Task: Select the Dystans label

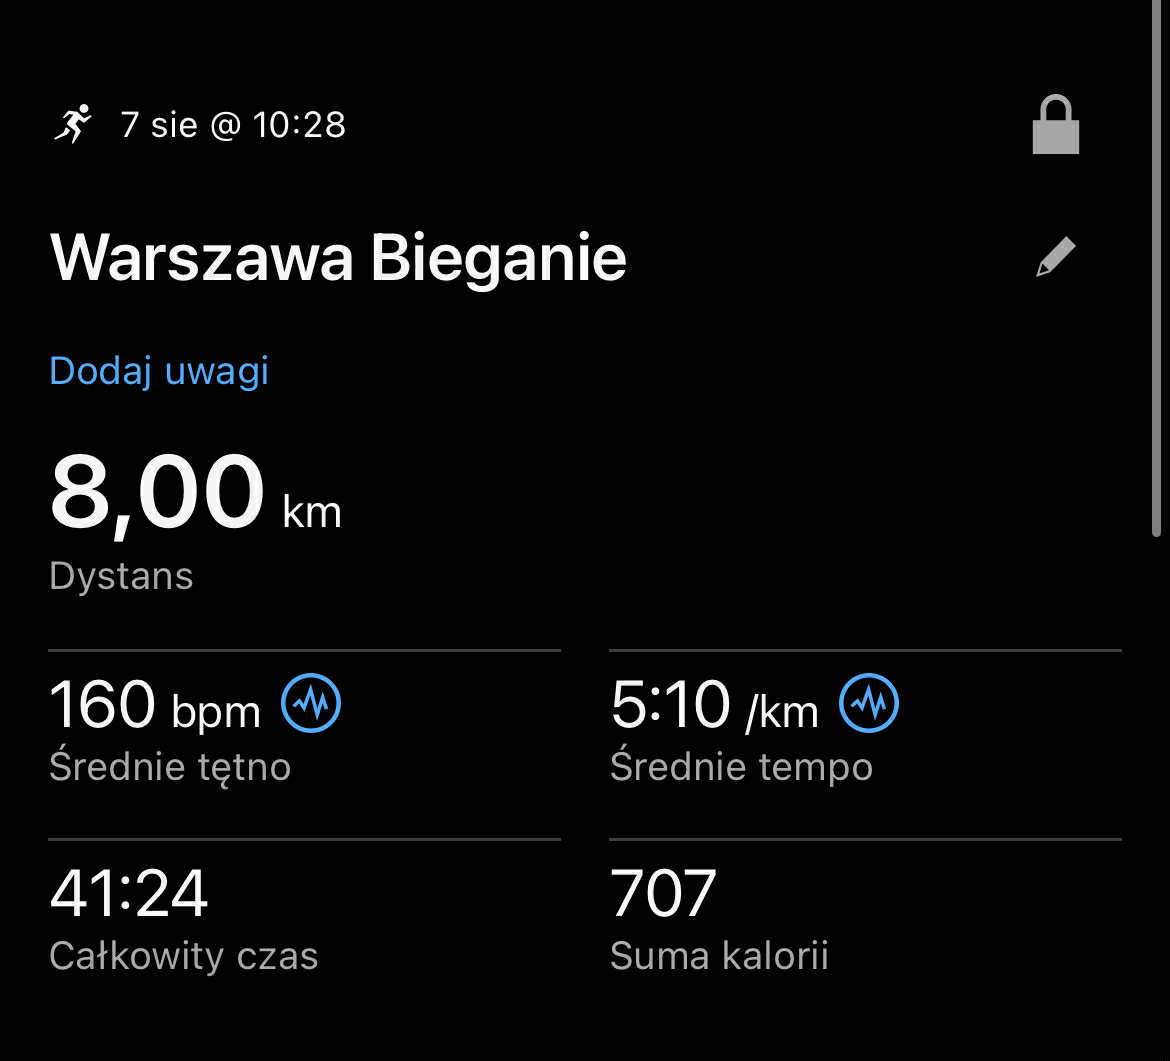Action: 121,576
